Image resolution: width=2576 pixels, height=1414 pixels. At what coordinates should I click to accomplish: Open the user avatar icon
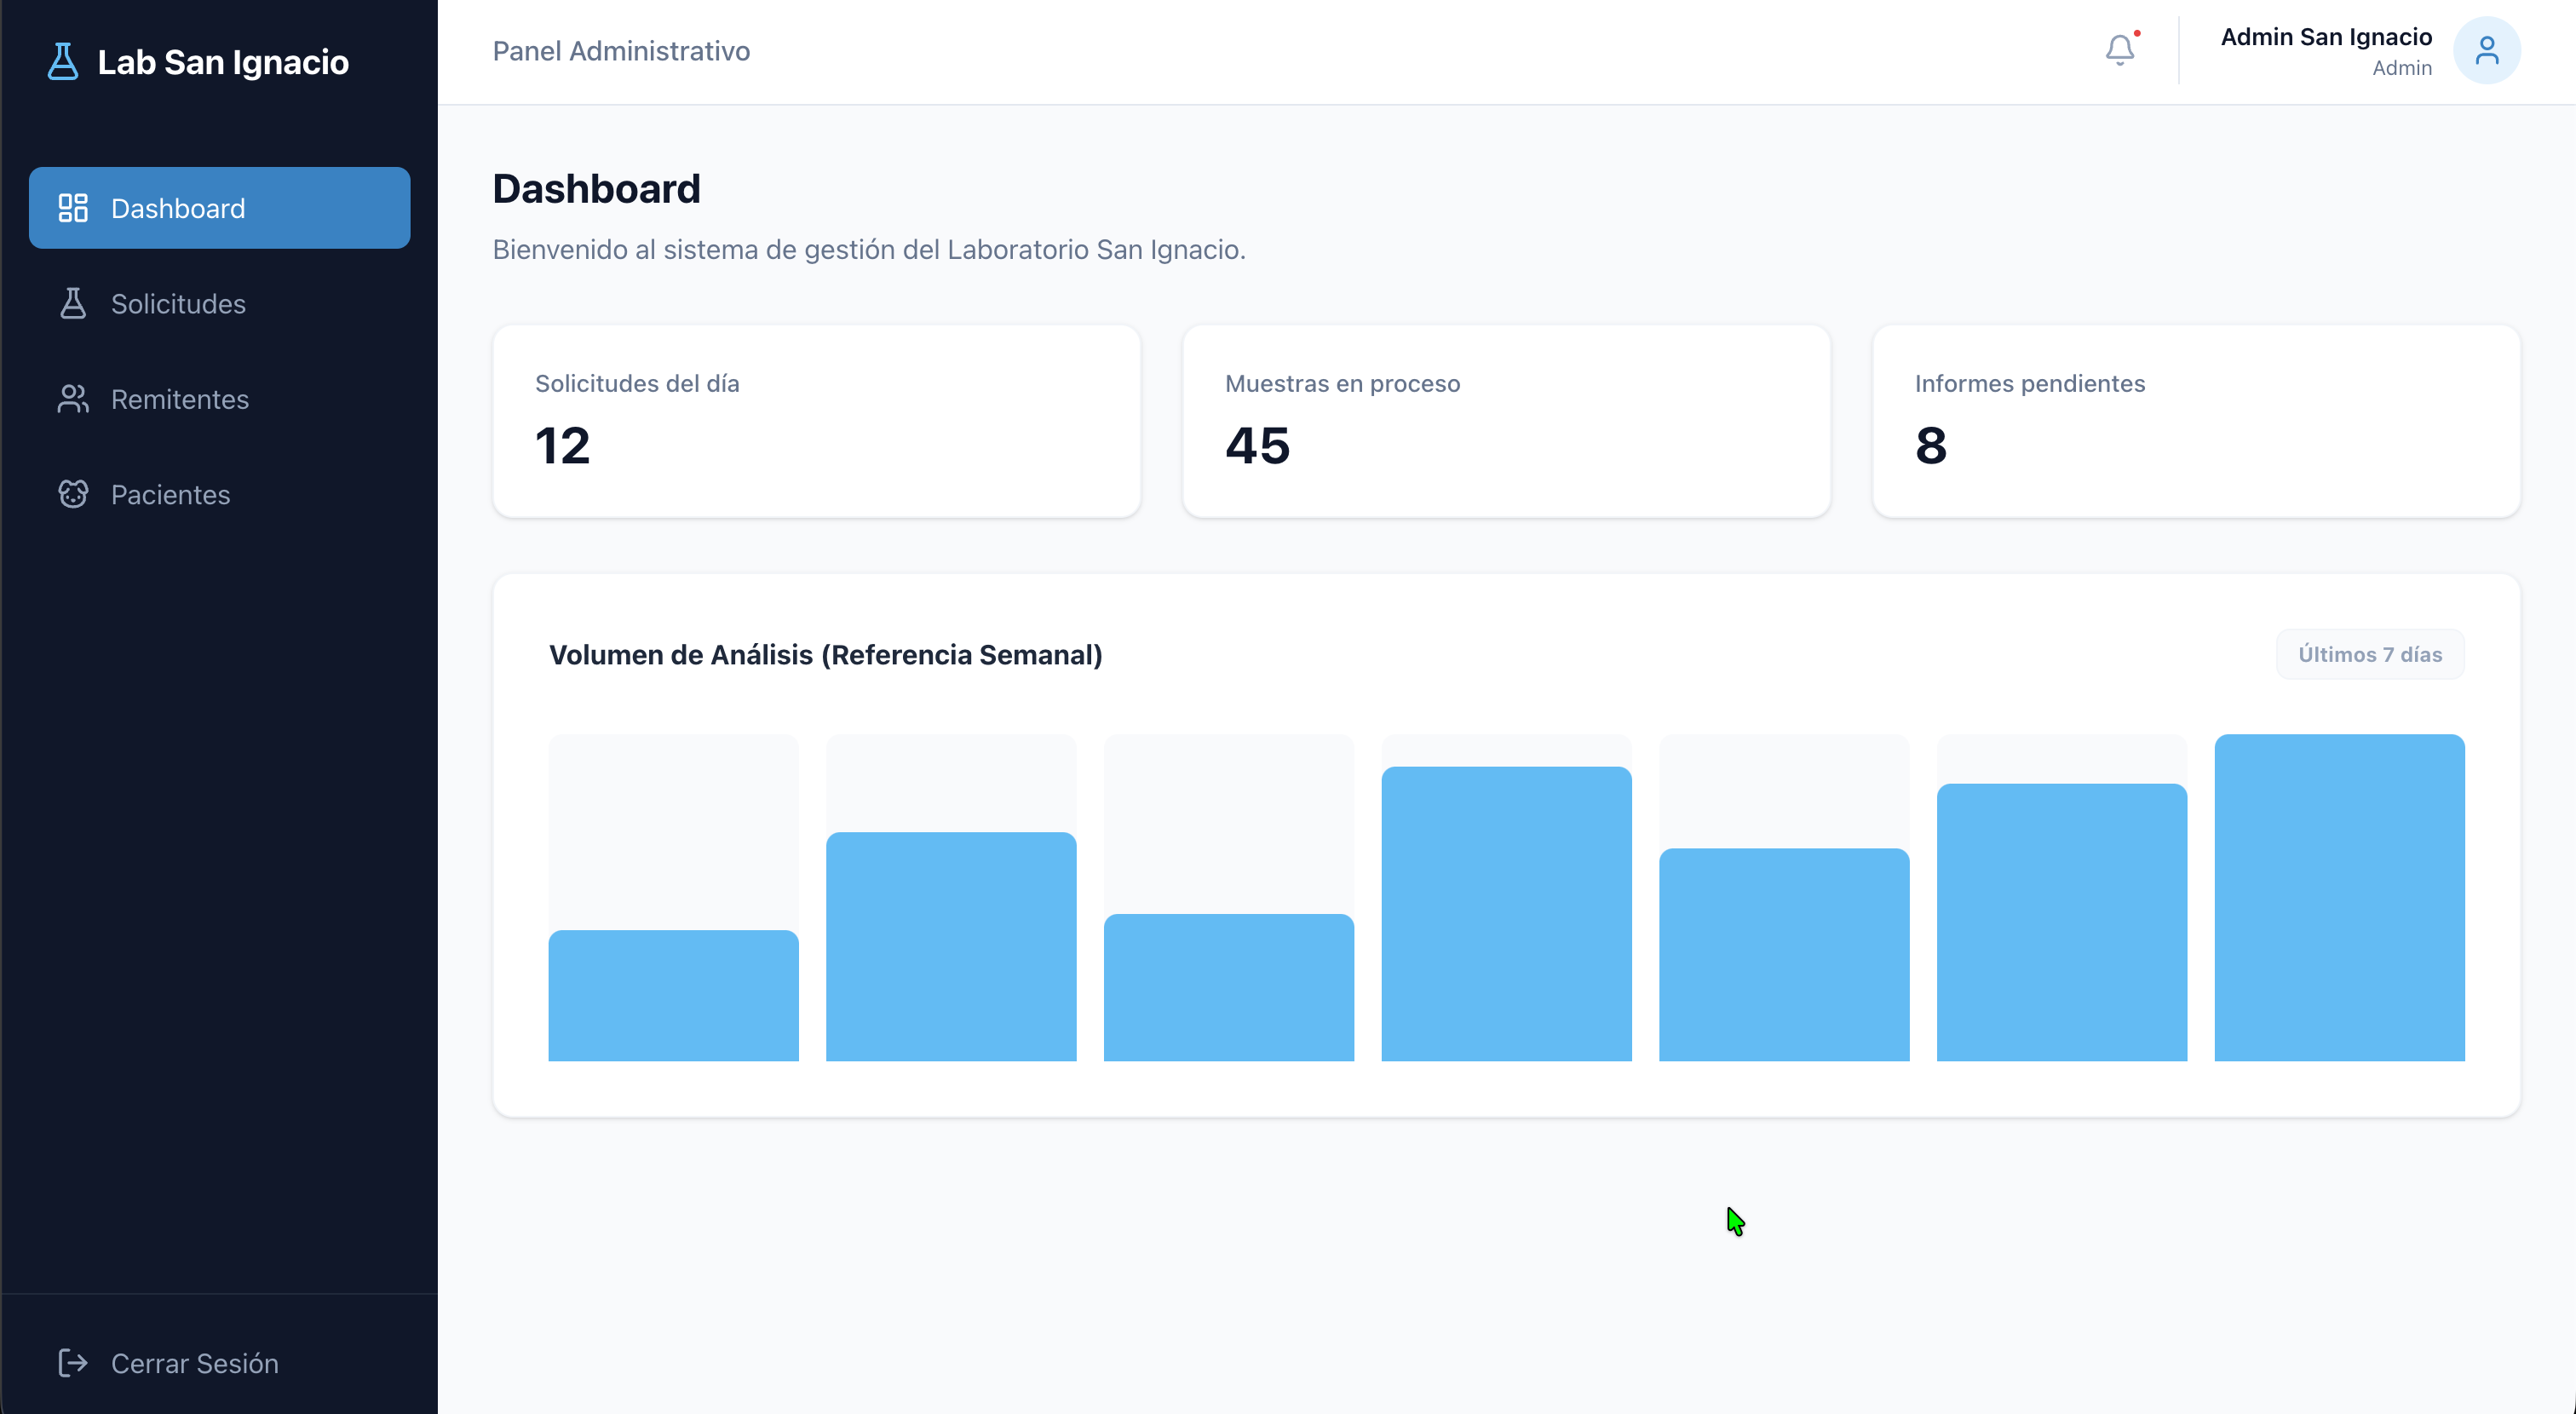tap(2486, 50)
